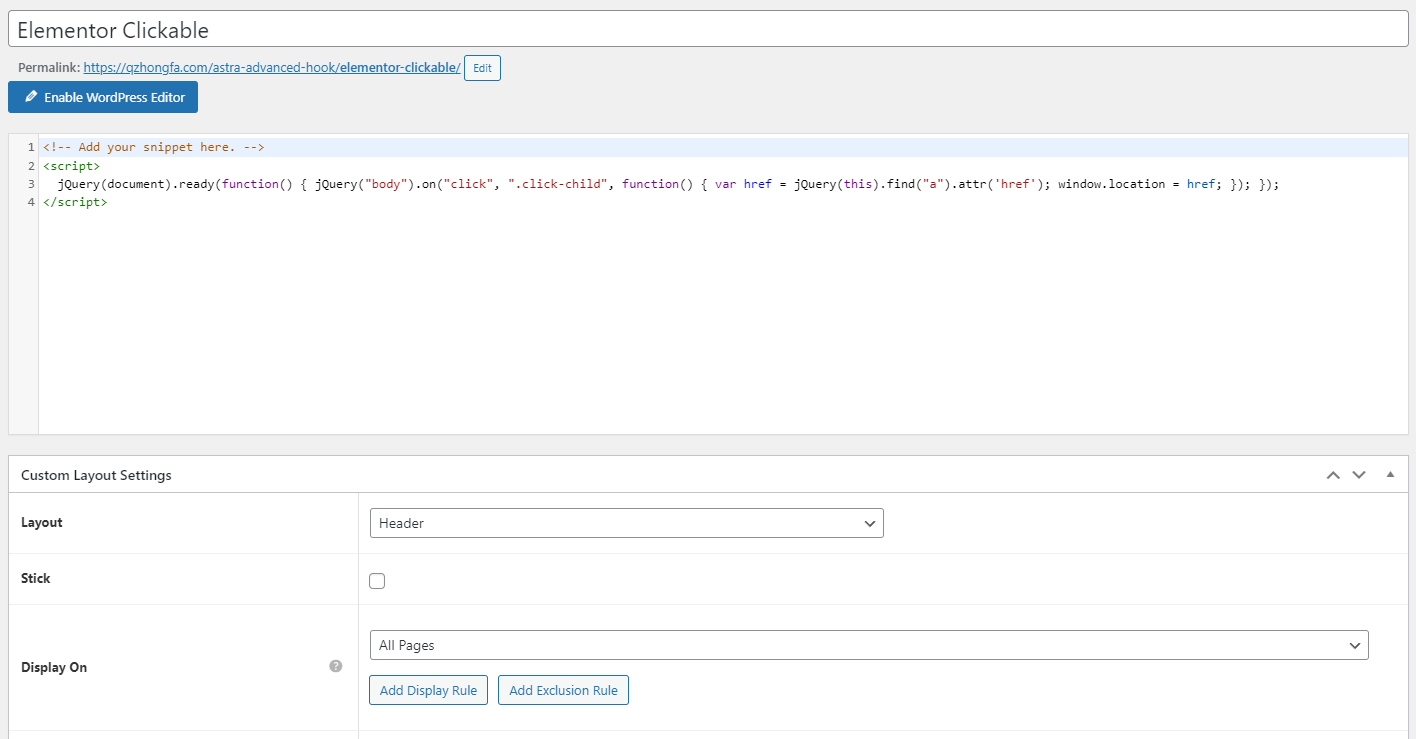Focus the Elementor Clickable title field
The image size is (1416, 739).
pos(708,30)
